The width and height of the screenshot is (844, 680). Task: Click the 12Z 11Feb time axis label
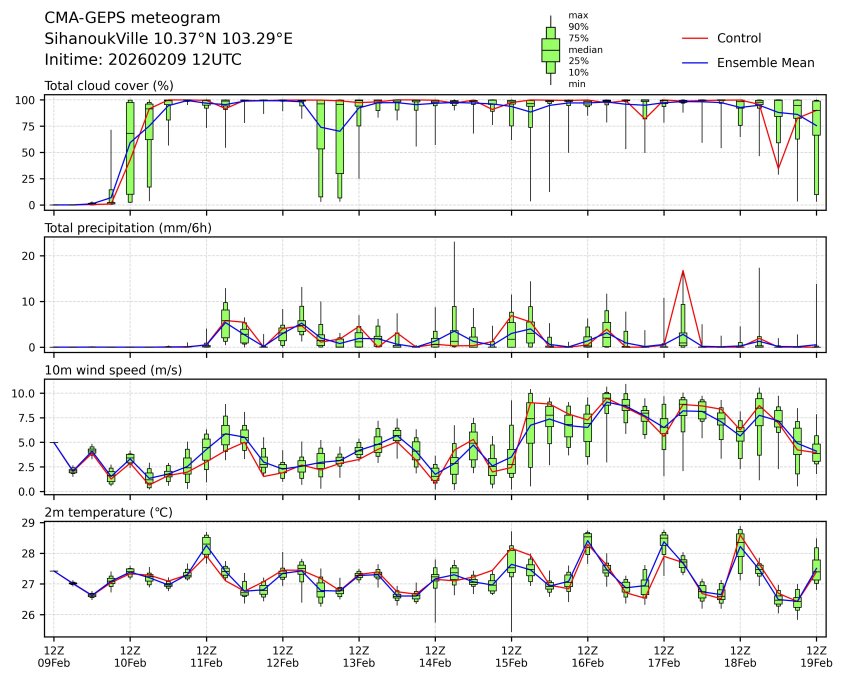(x=206, y=656)
